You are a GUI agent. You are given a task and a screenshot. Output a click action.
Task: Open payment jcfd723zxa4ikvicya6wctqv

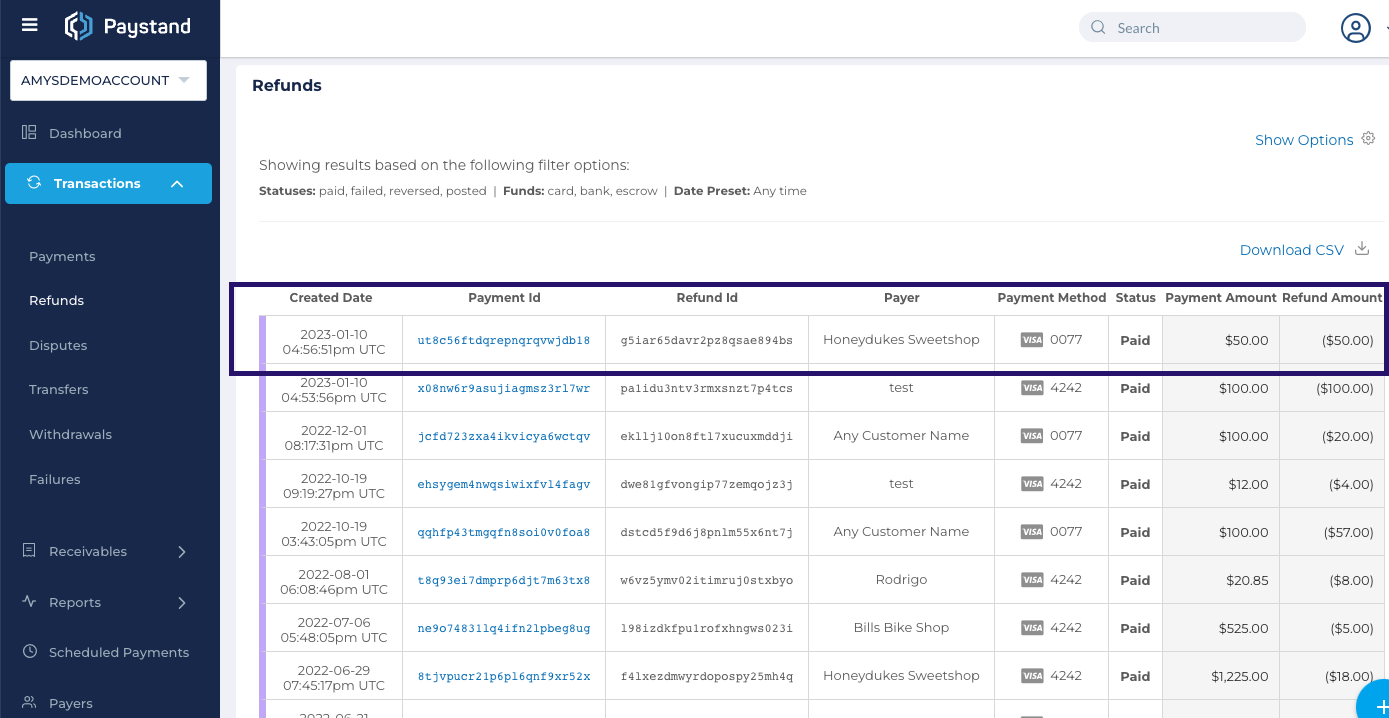point(504,436)
